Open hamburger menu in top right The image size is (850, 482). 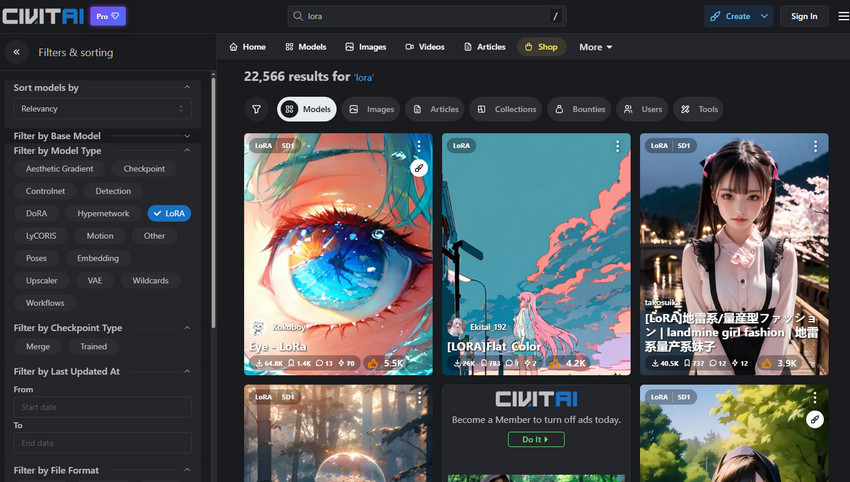(842, 16)
